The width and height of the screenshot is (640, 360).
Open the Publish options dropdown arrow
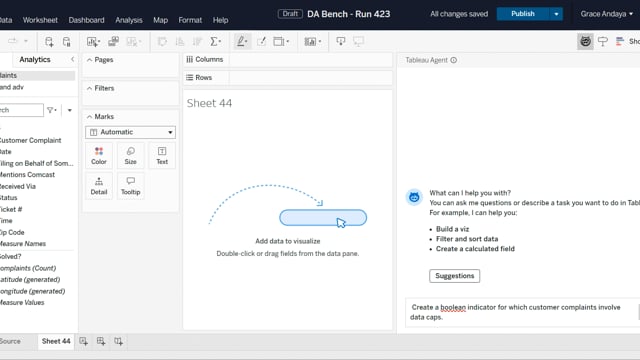tap(556, 14)
